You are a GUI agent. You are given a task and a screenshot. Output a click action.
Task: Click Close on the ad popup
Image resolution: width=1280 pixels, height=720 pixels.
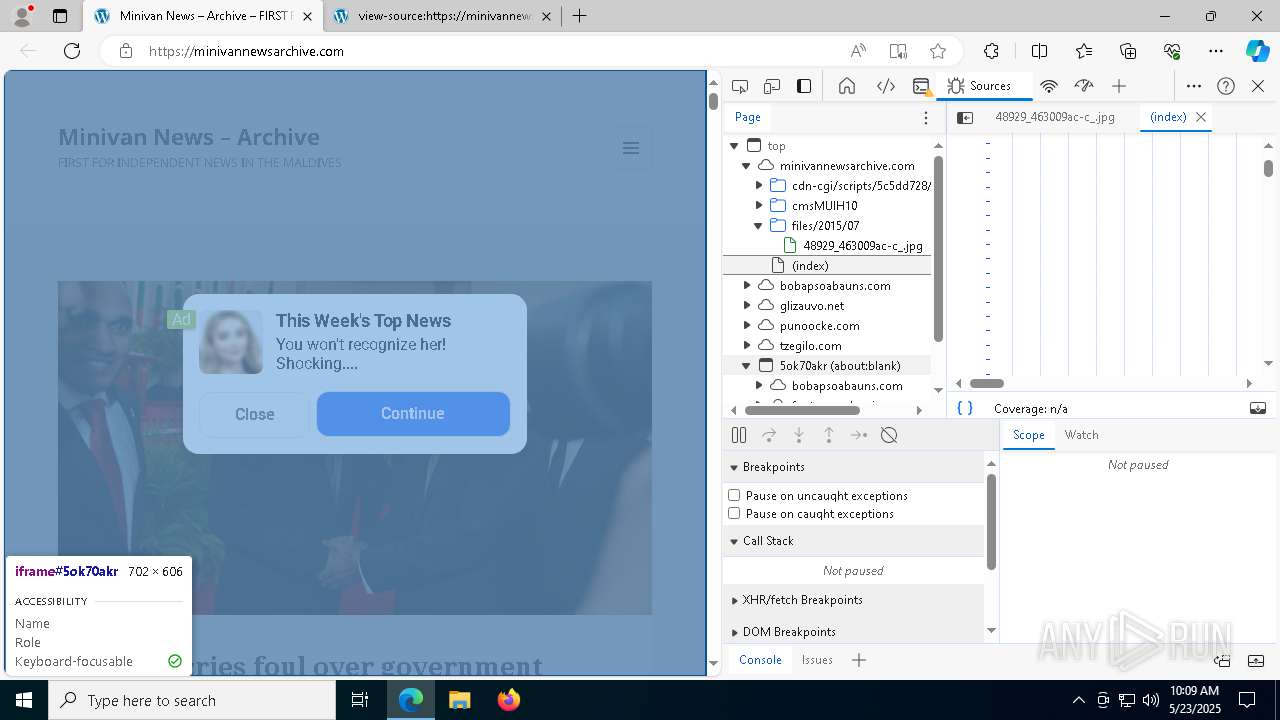[x=254, y=414]
